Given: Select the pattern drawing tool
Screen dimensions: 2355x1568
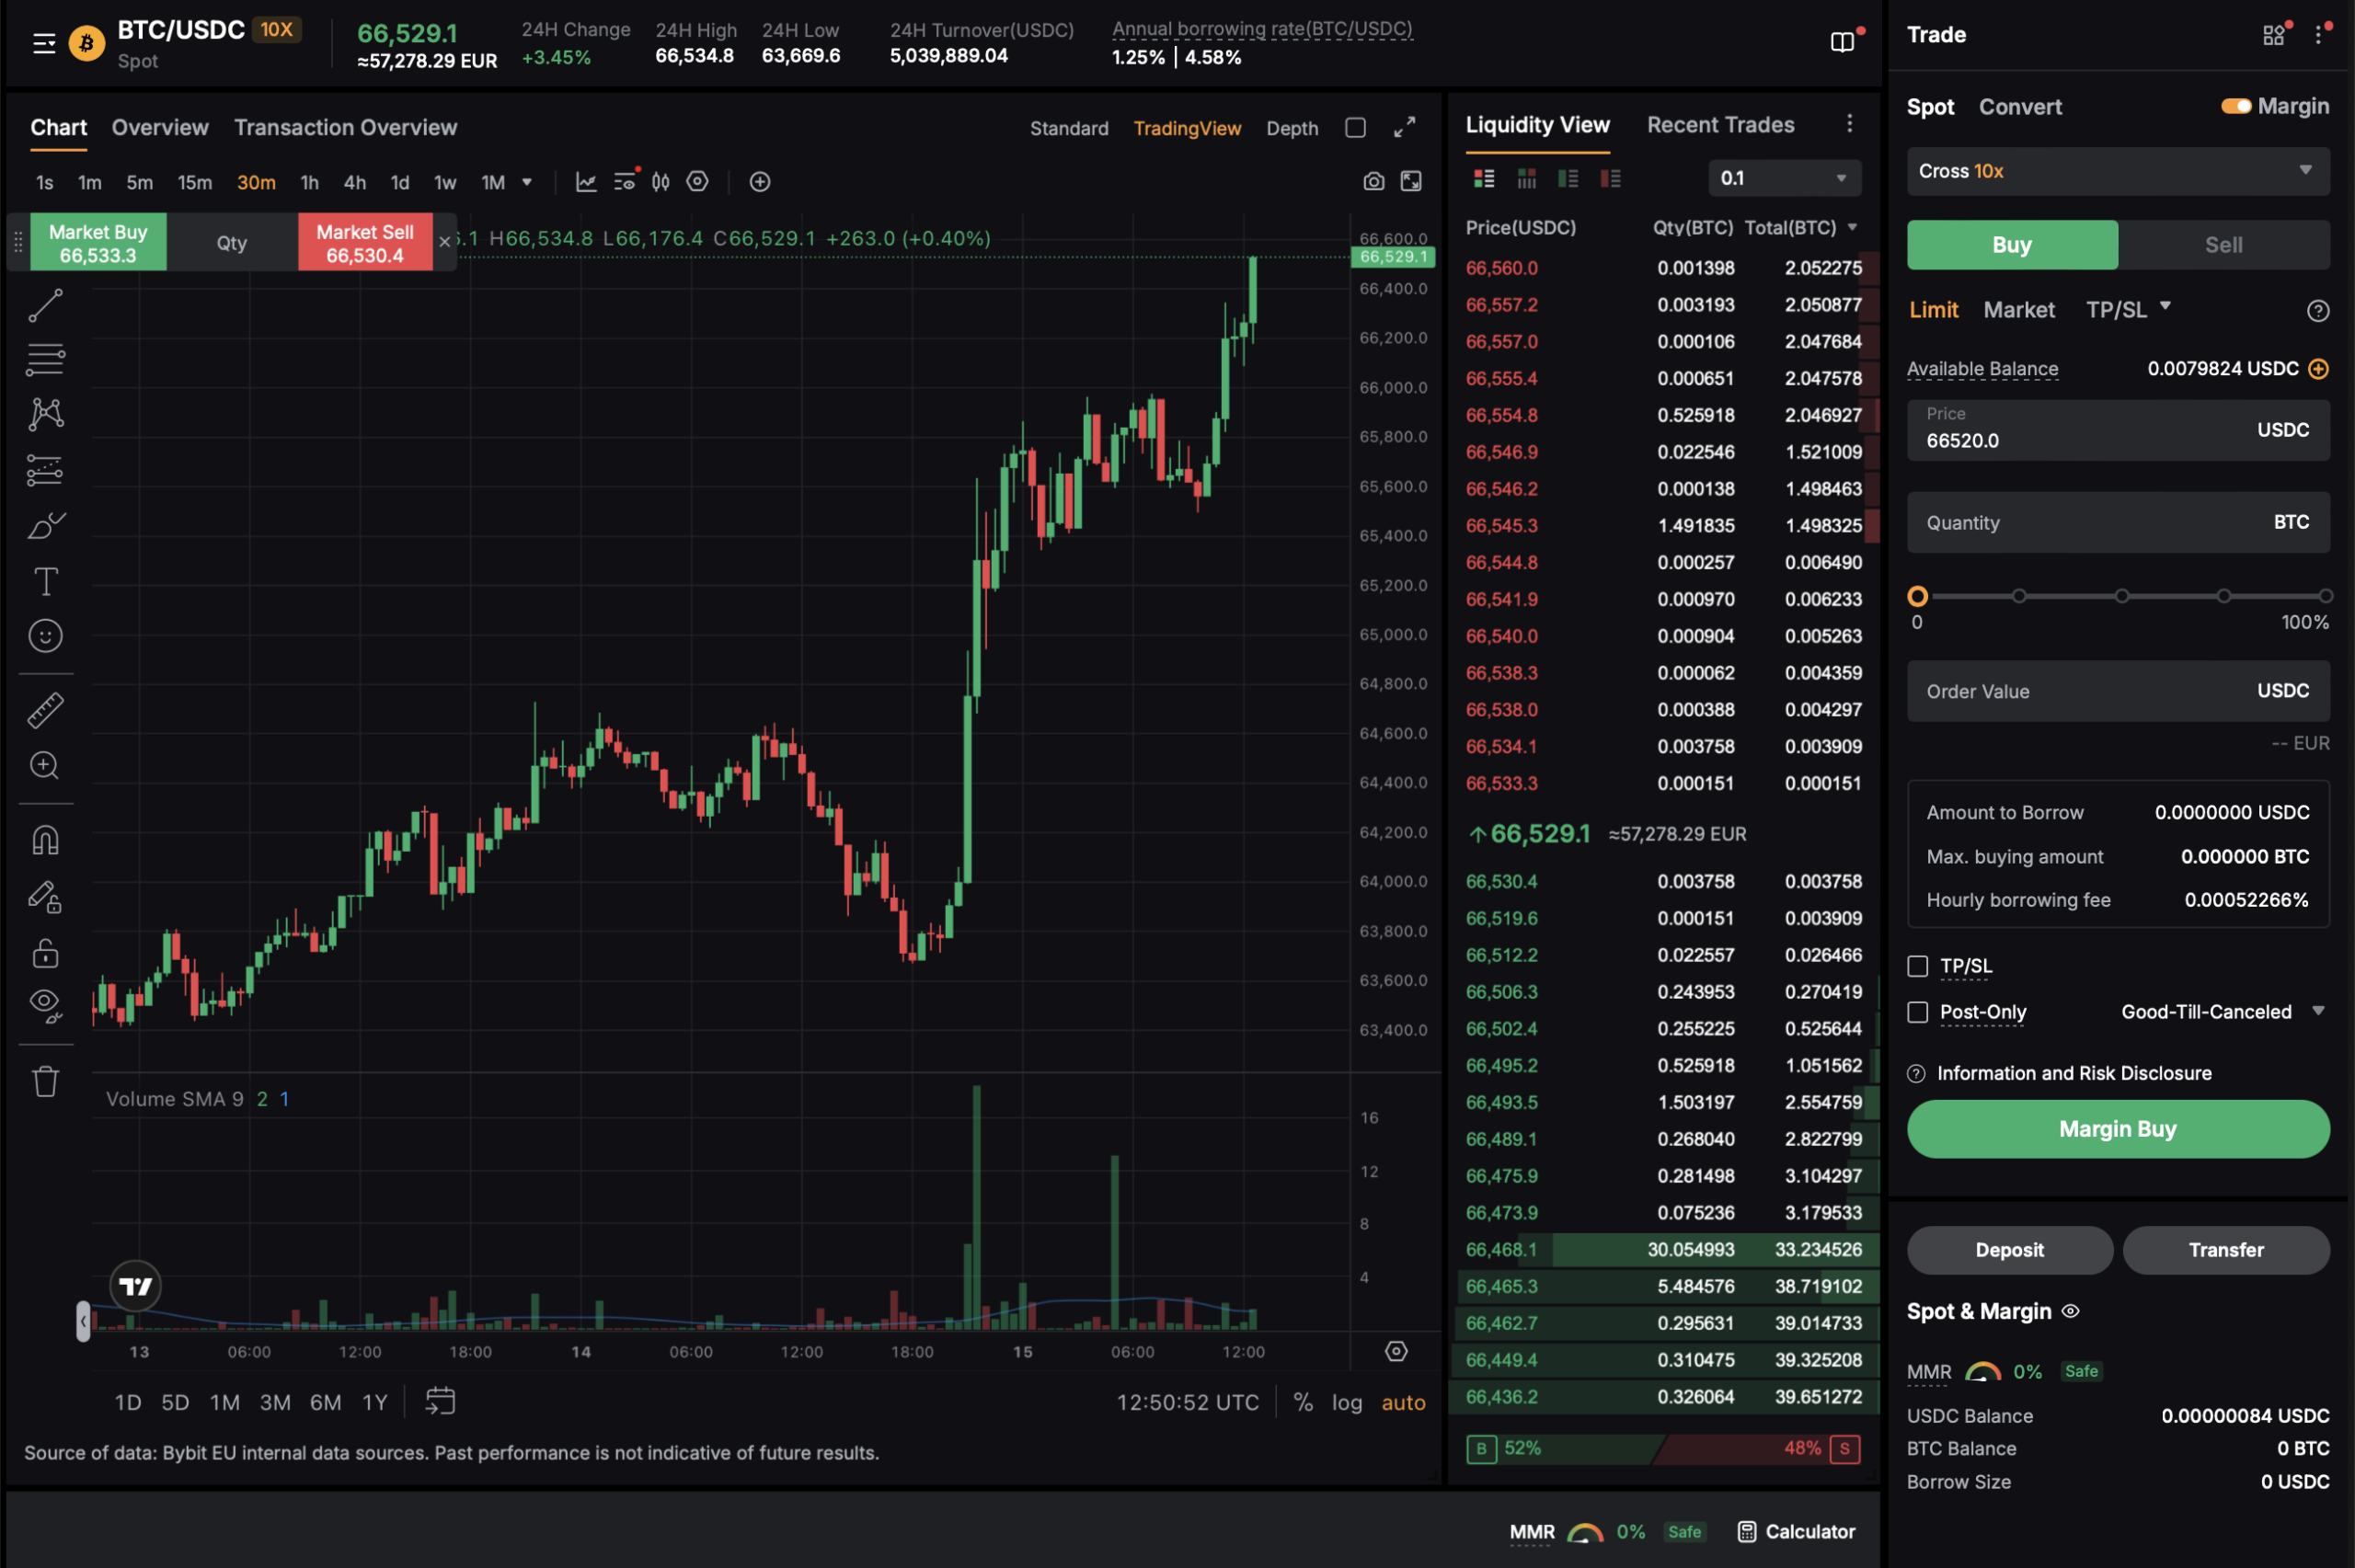Looking at the screenshot, I should tap(45, 414).
